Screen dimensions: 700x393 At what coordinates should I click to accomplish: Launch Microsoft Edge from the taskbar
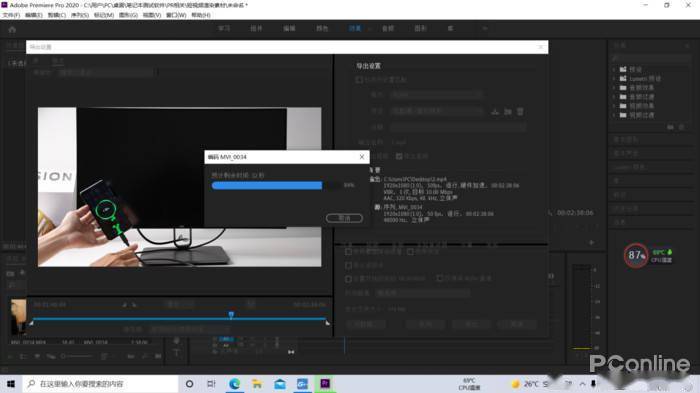pyautogui.click(x=234, y=384)
